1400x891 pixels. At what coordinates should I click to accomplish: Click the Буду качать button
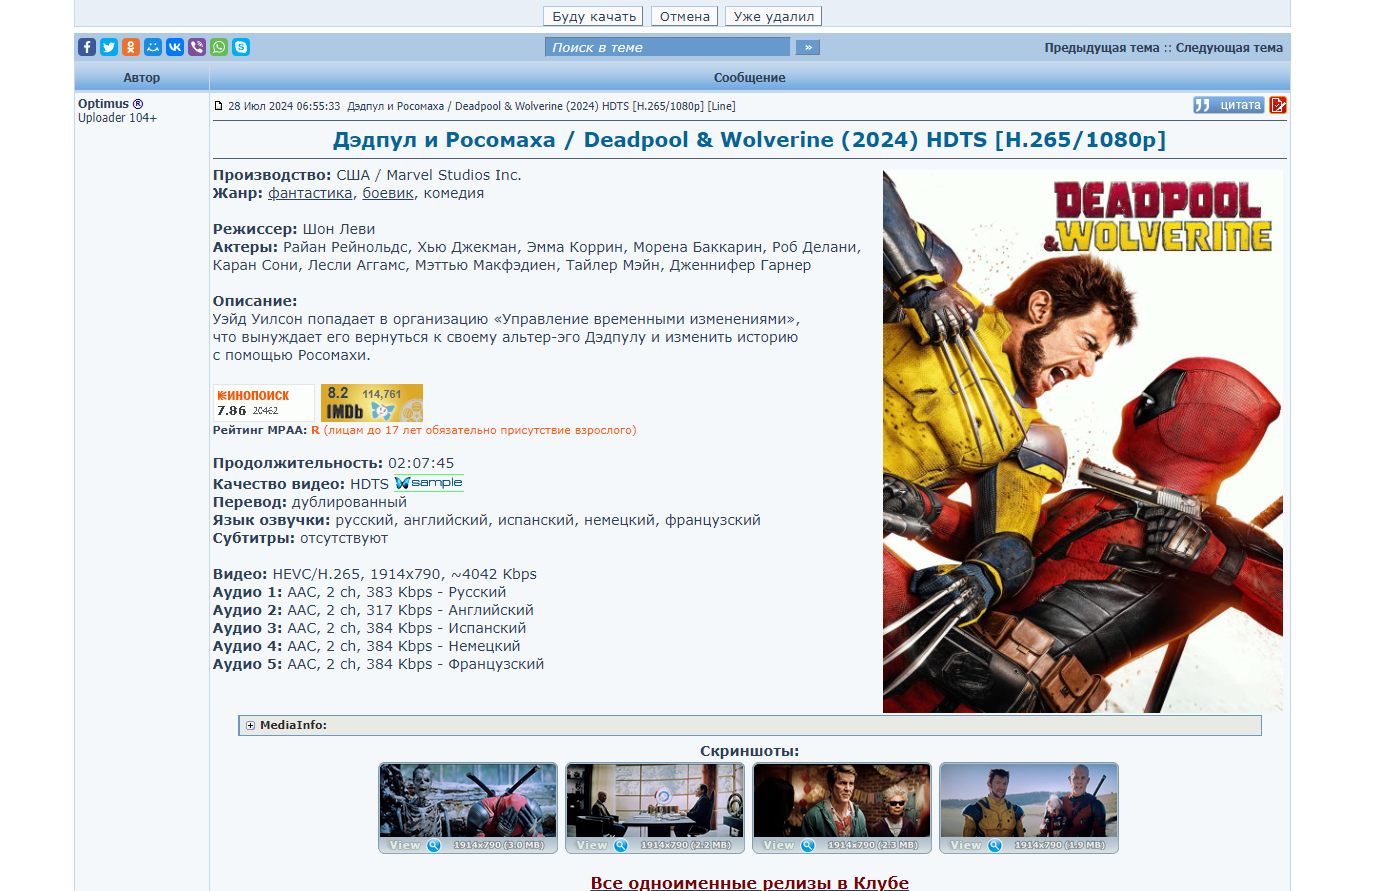593,16
